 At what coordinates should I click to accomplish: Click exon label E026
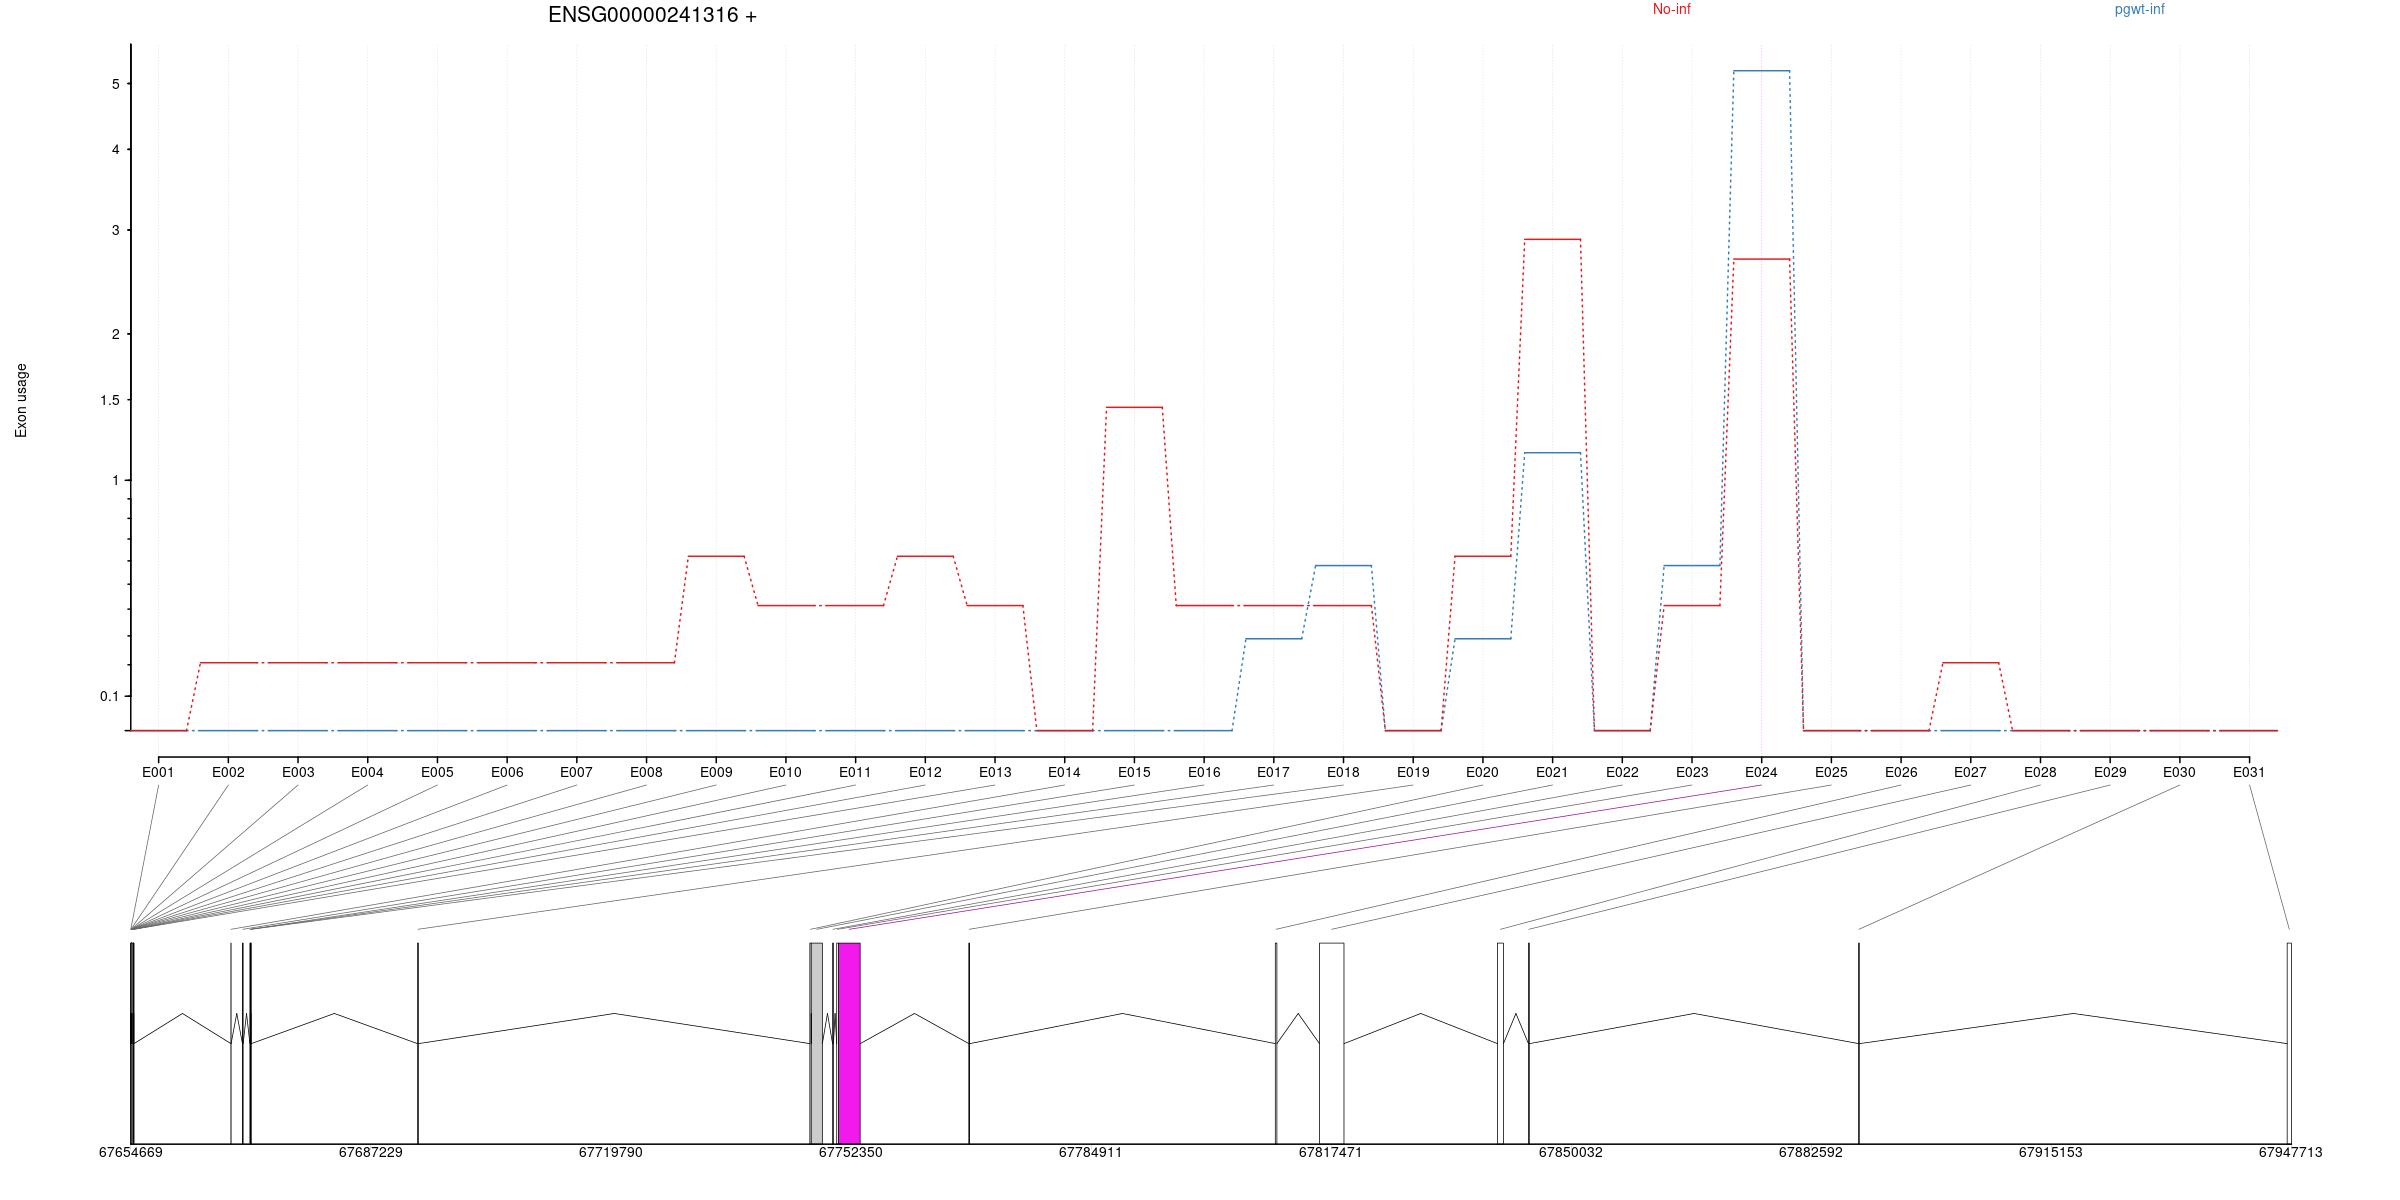point(1901,772)
